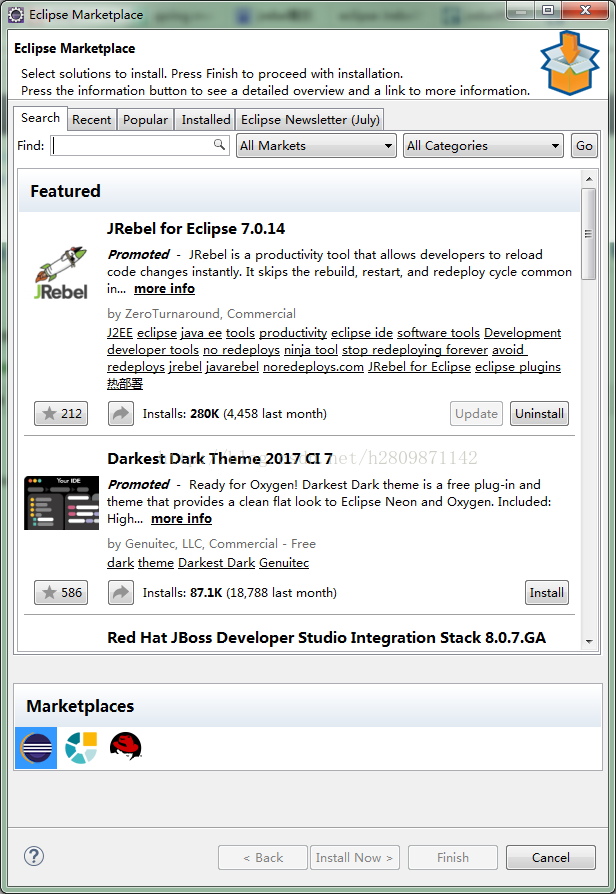Viewport: 616px width, 894px height.
Task: Click Red Hat JBoss Developer Studio Integration Stack title
Action: 326,637
